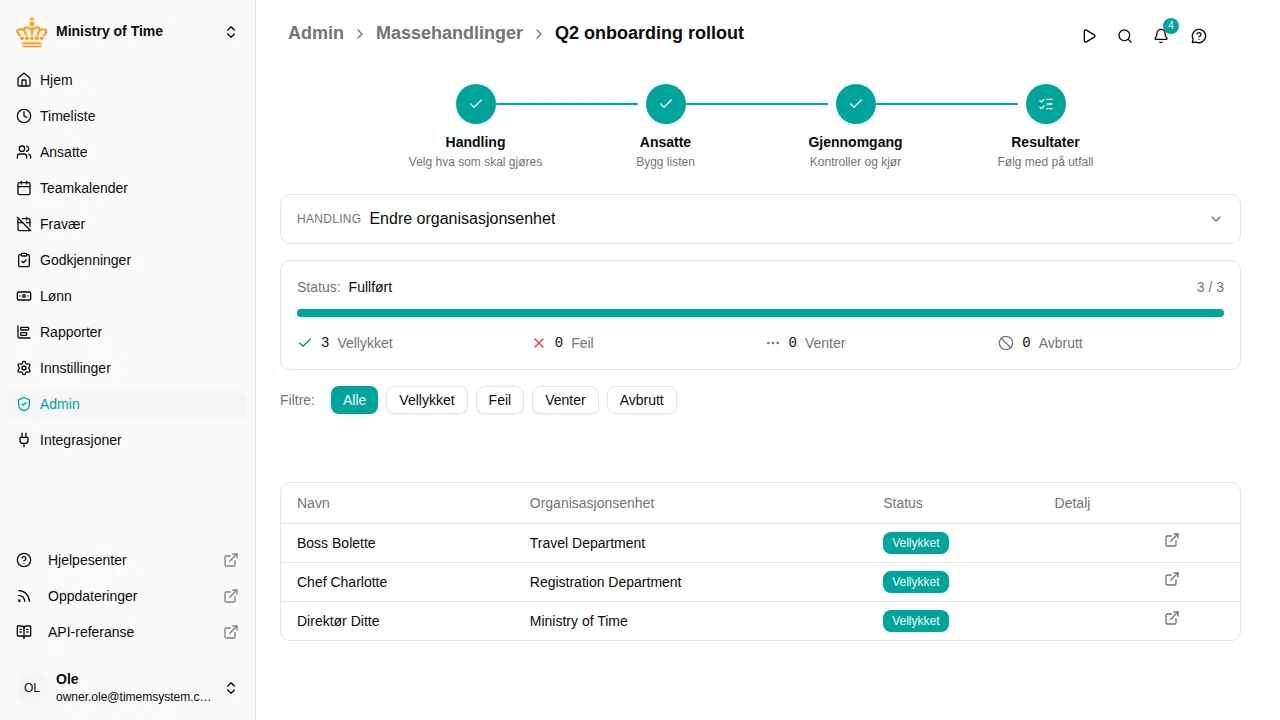Image resolution: width=1280 pixels, height=720 pixels.
Task: Filter results by Vellykket
Action: coord(427,400)
